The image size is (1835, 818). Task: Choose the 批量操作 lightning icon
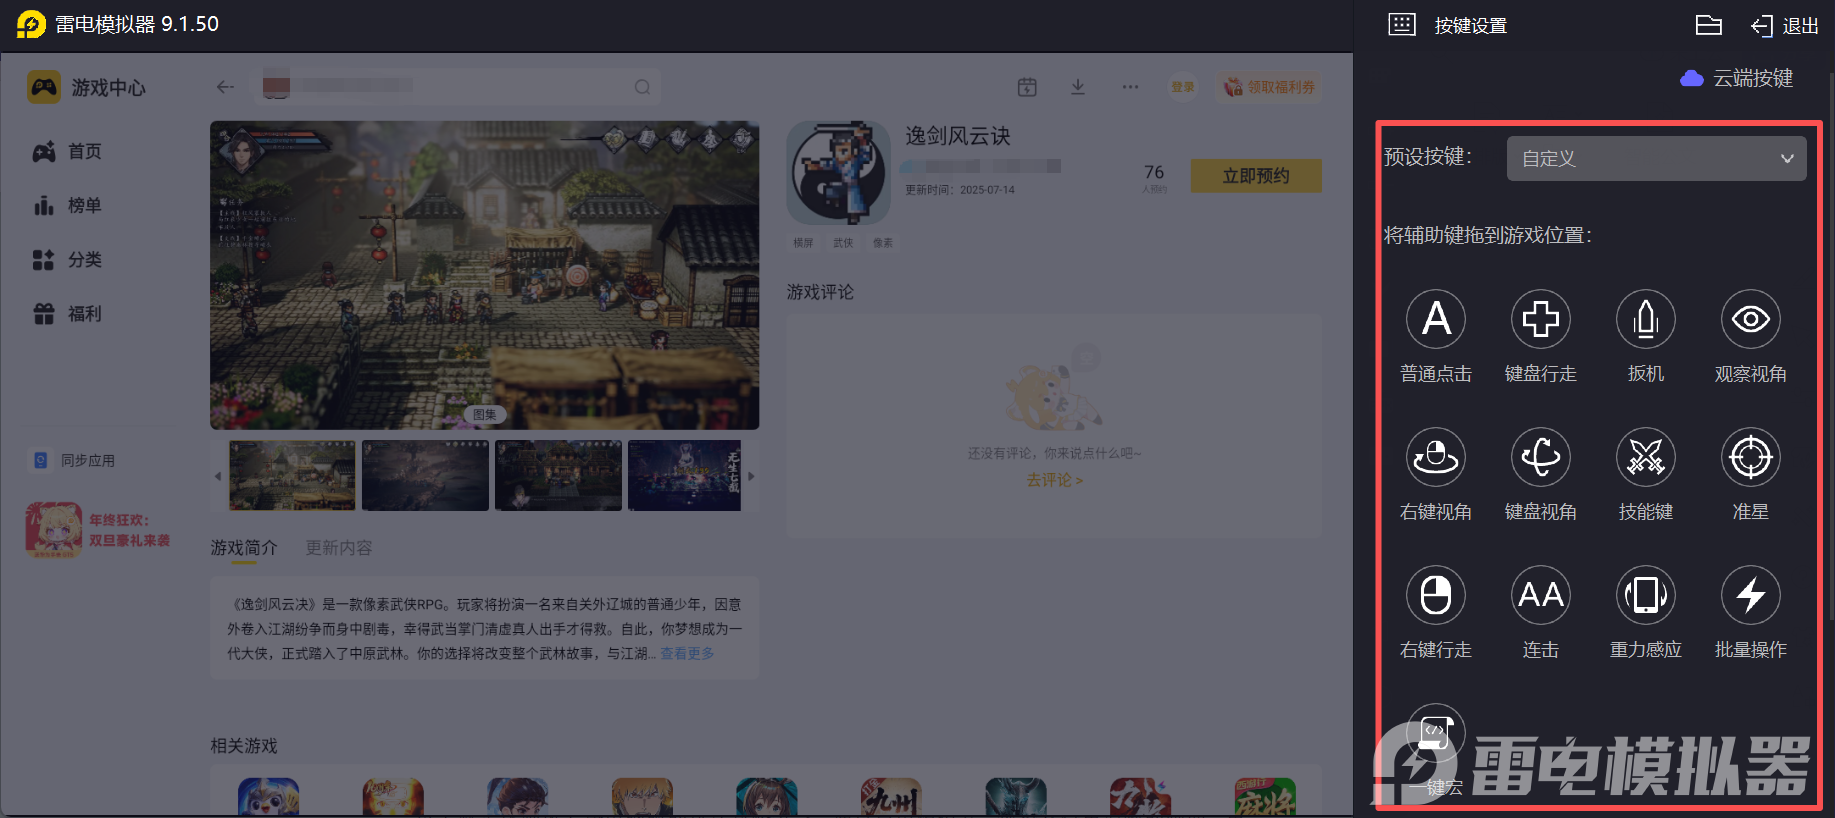pos(1751,595)
